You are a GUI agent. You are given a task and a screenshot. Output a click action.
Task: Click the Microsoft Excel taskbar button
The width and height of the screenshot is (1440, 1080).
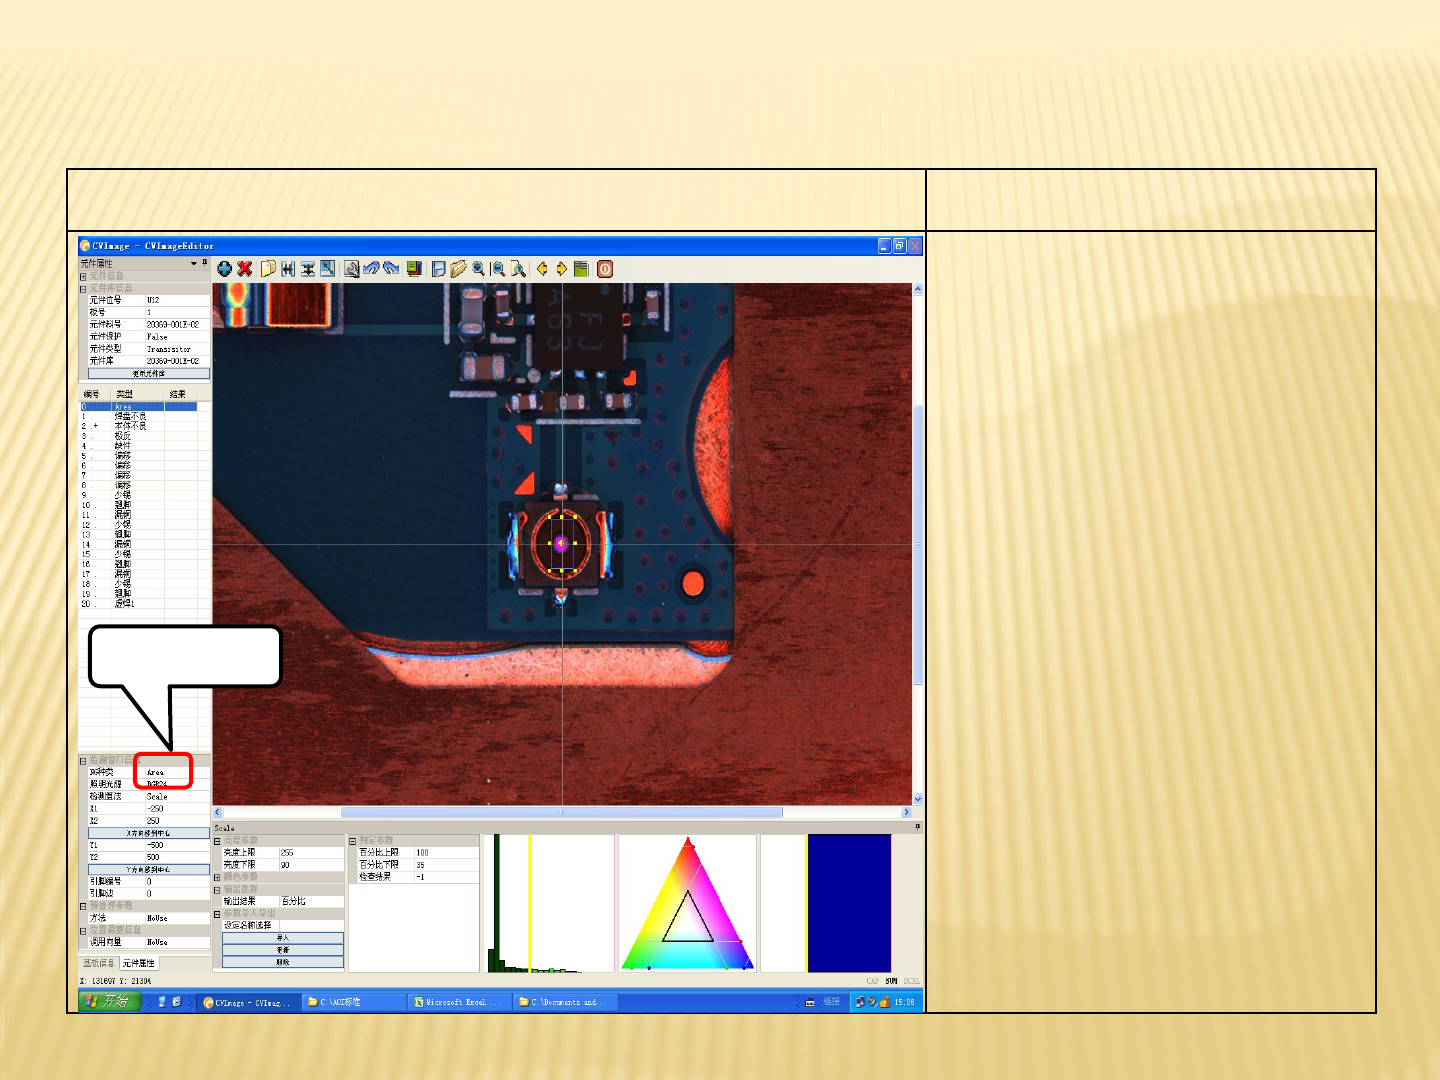460,1002
